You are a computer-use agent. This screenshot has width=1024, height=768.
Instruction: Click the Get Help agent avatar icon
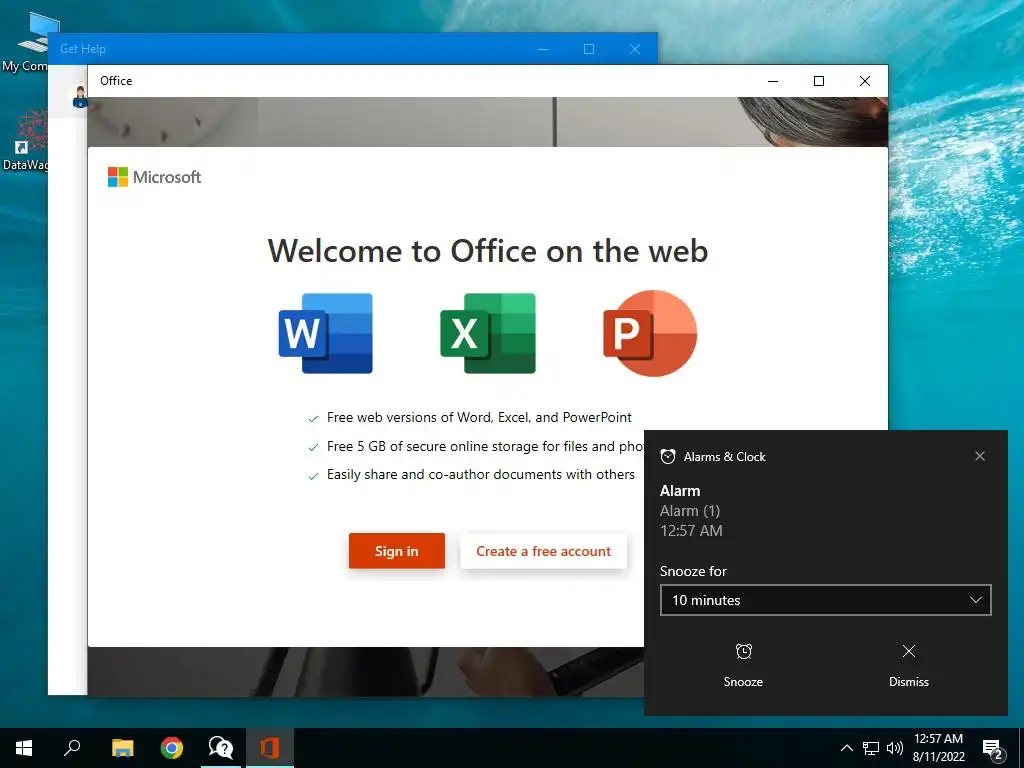(x=80, y=97)
